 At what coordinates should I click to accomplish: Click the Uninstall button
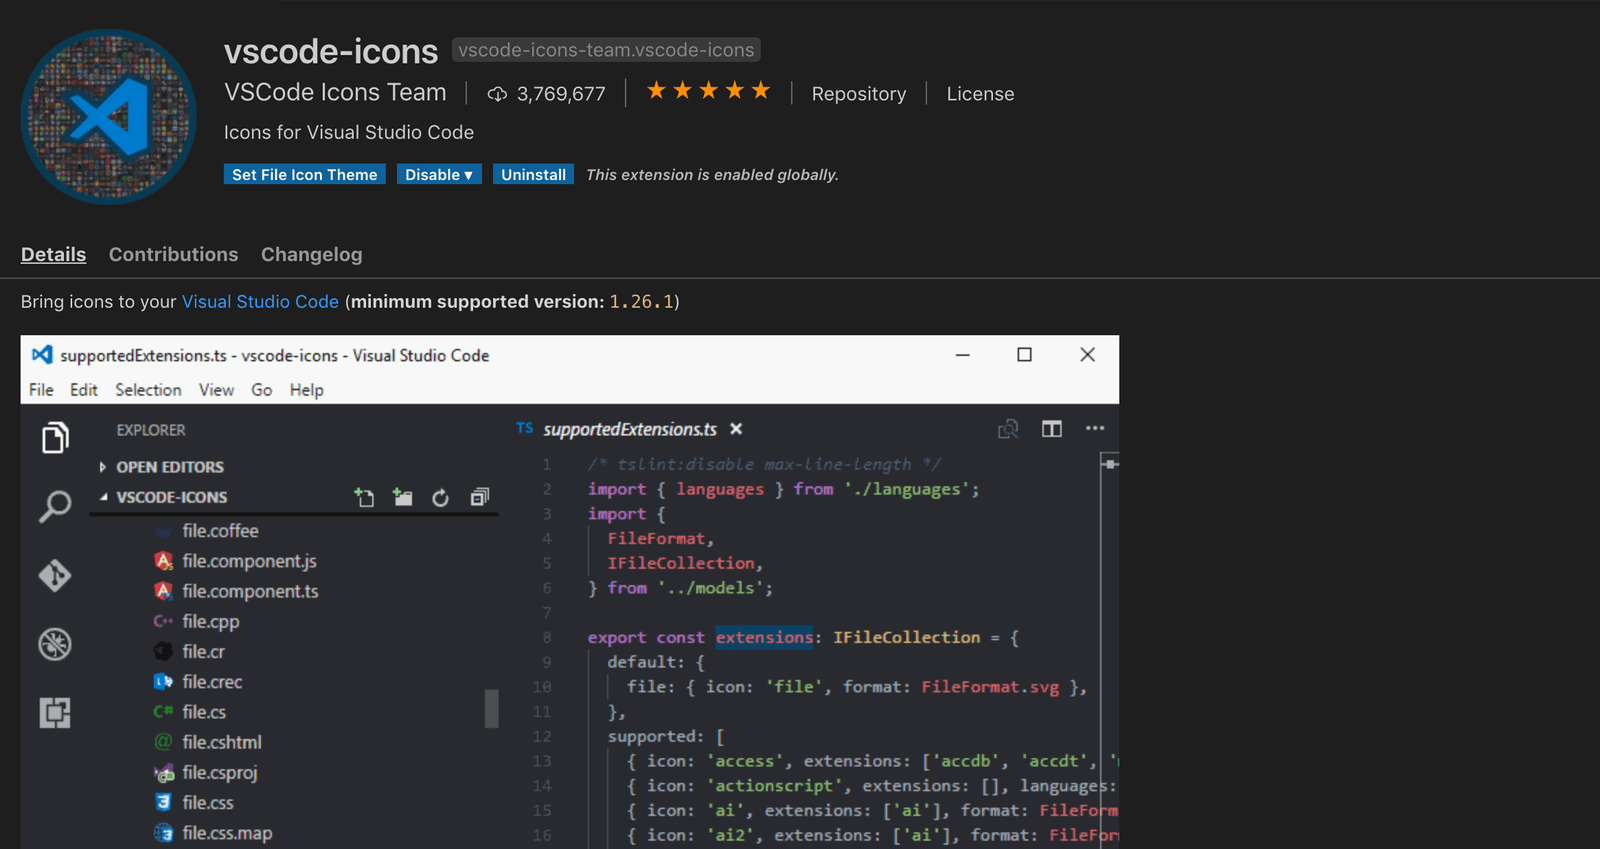(534, 174)
